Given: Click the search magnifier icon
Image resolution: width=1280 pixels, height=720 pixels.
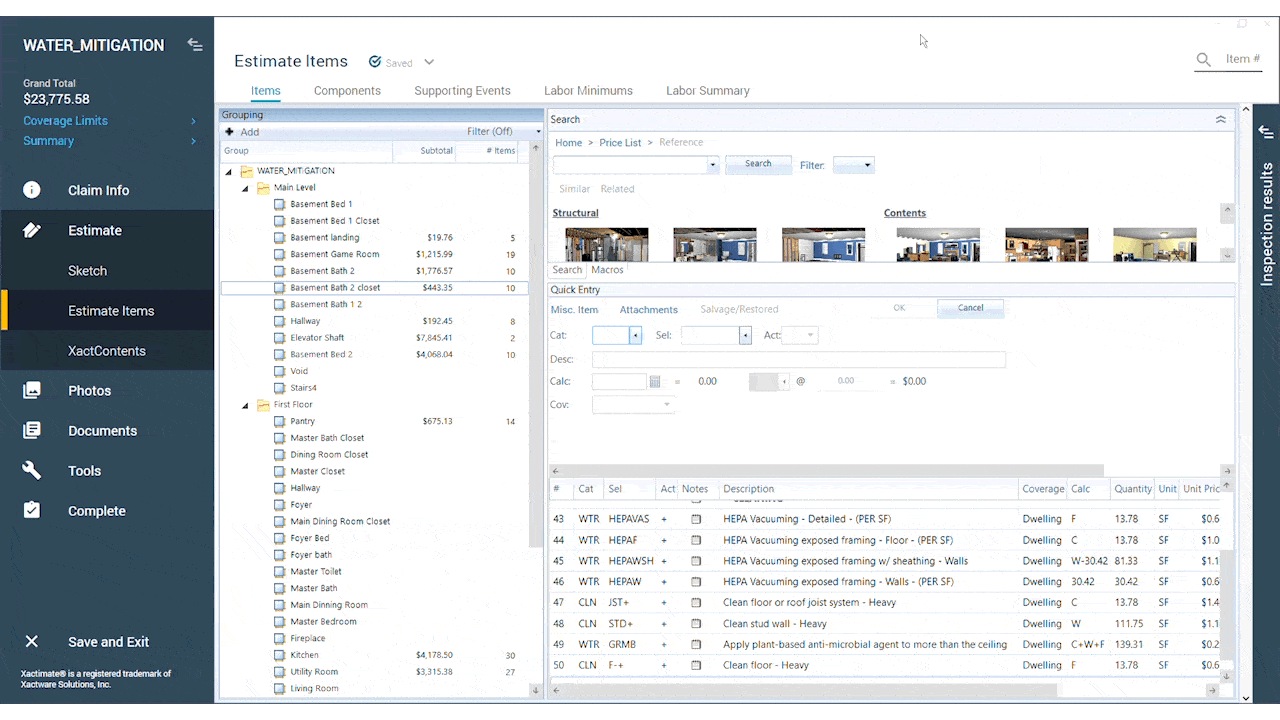Looking at the screenshot, I should [x=1204, y=61].
